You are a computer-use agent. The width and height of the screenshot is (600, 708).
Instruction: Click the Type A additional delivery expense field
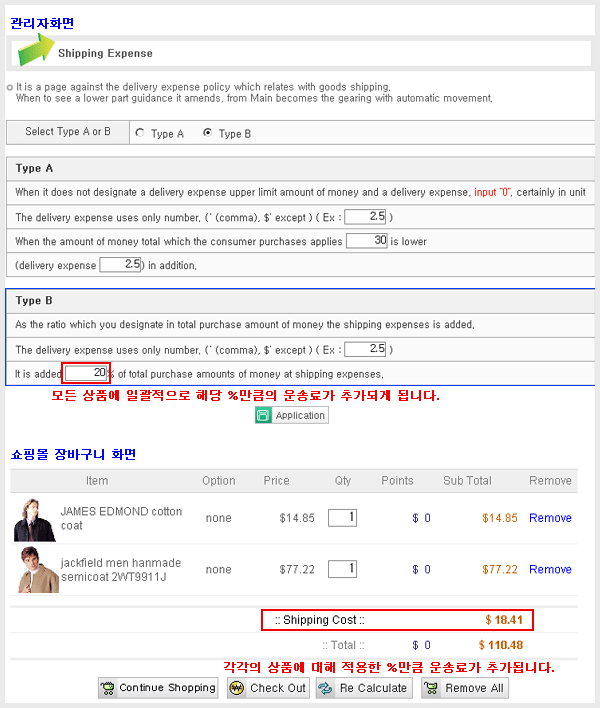click(120, 265)
